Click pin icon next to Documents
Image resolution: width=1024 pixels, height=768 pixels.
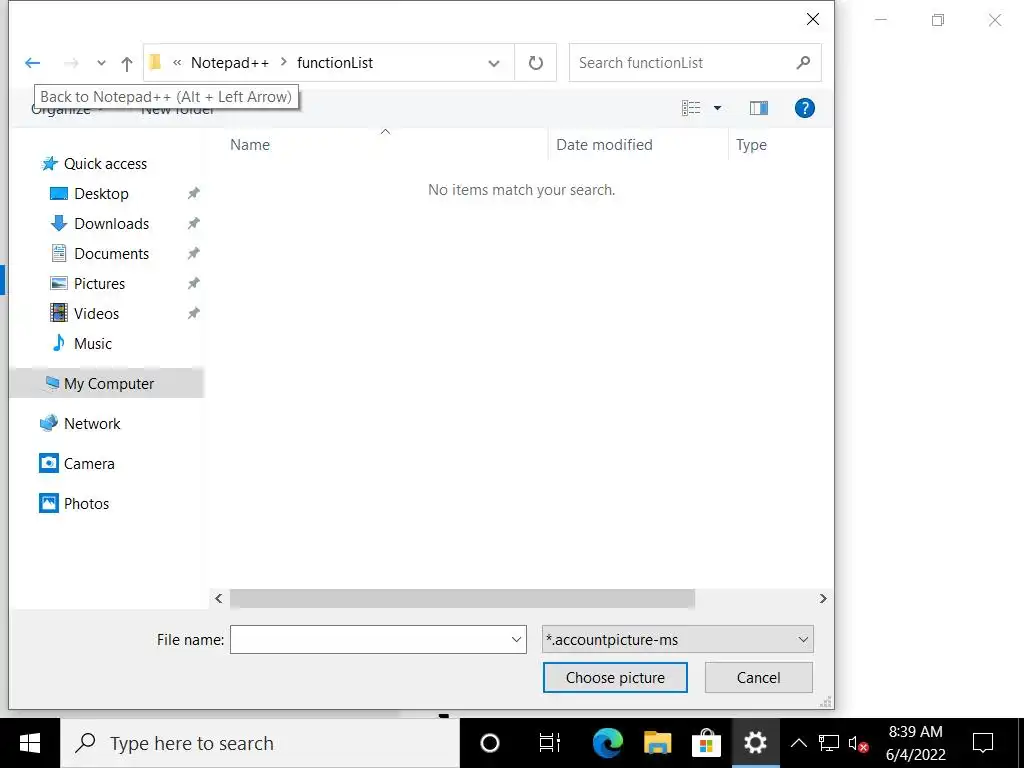(x=193, y=253)
